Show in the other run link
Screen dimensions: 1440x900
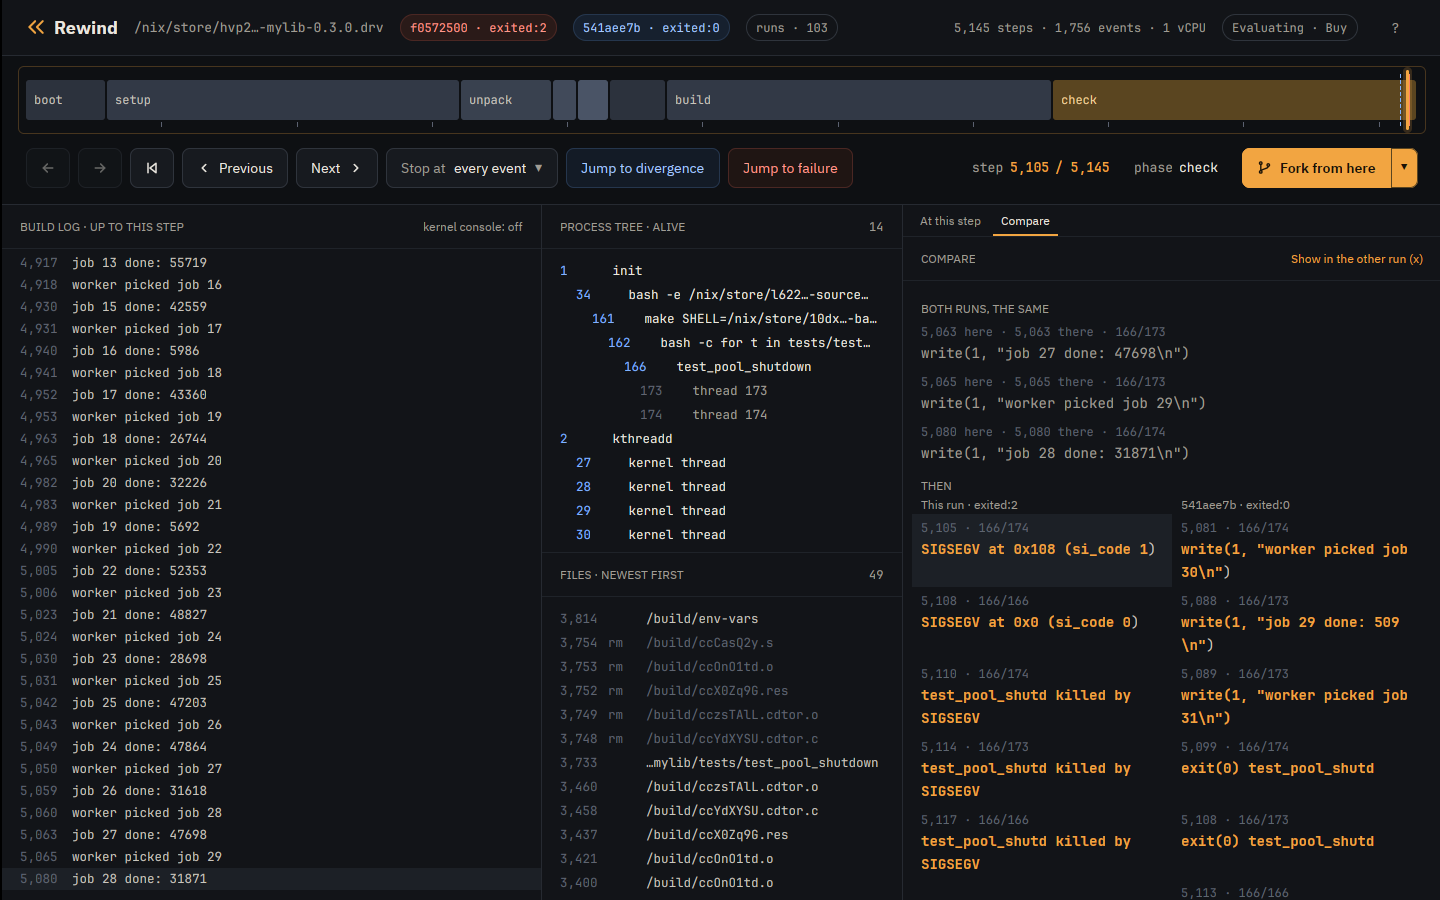click(x=1357, y=259)
